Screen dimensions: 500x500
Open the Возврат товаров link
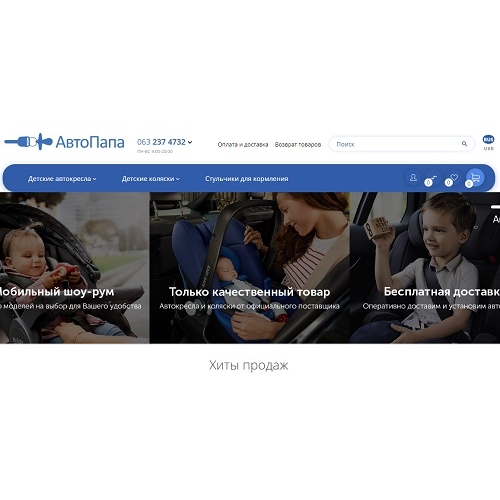(298, 145)
